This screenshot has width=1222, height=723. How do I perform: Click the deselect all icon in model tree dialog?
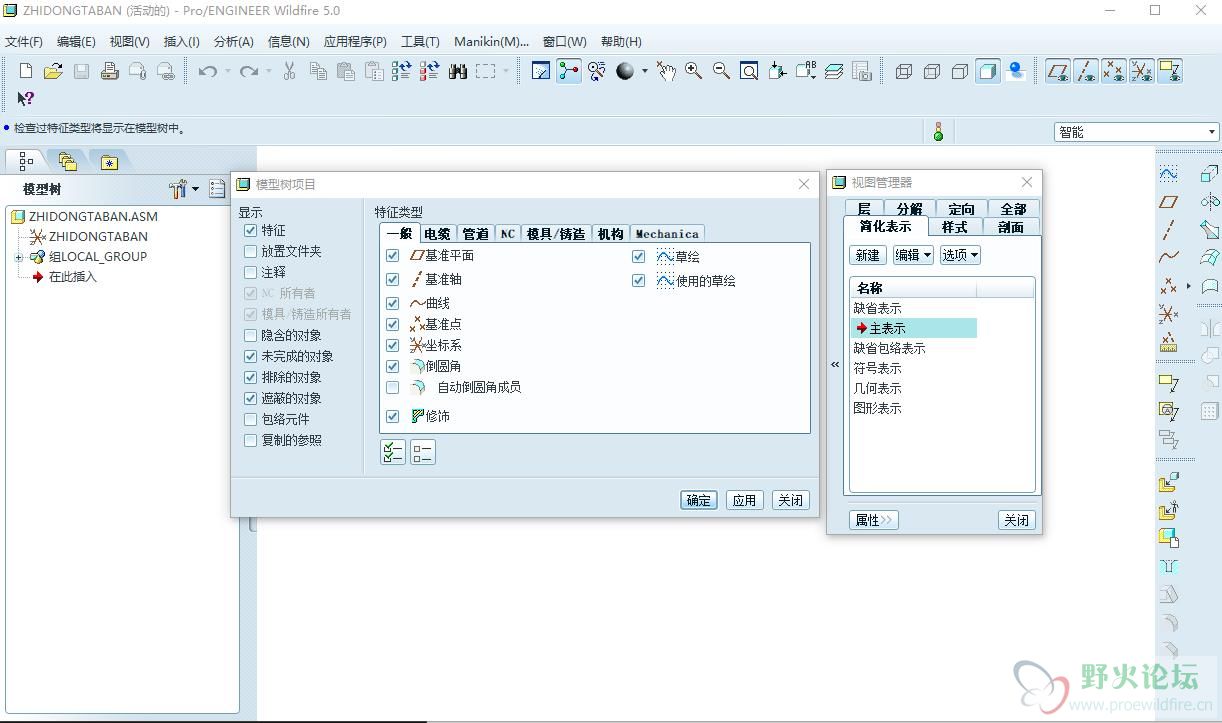click(422, 452)
